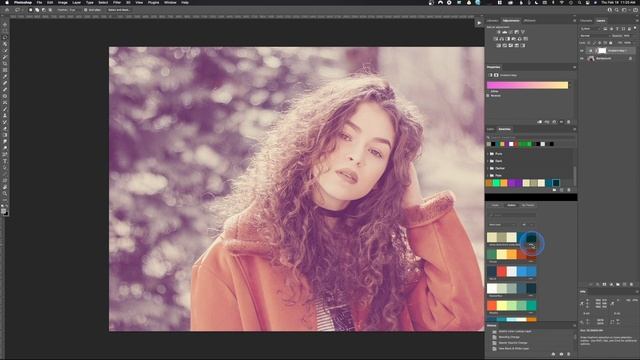Toggle Reverse checkbox in Properties
This screenshot has height=360, width=640.
pos(488,96)
